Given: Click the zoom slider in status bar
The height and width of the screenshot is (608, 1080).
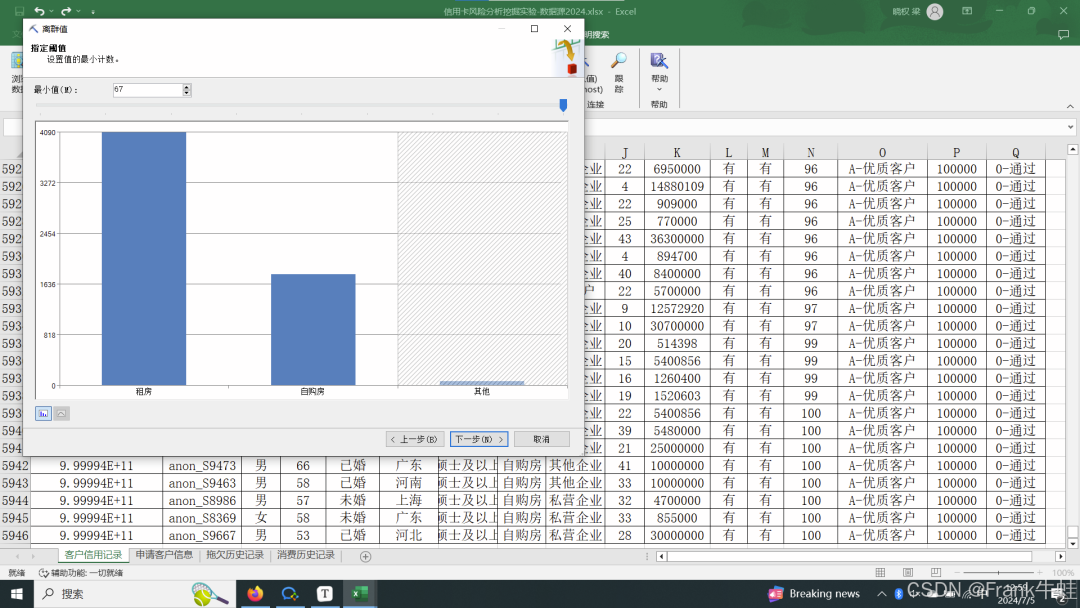Looking at the screenshot, I should pos(999,572).
